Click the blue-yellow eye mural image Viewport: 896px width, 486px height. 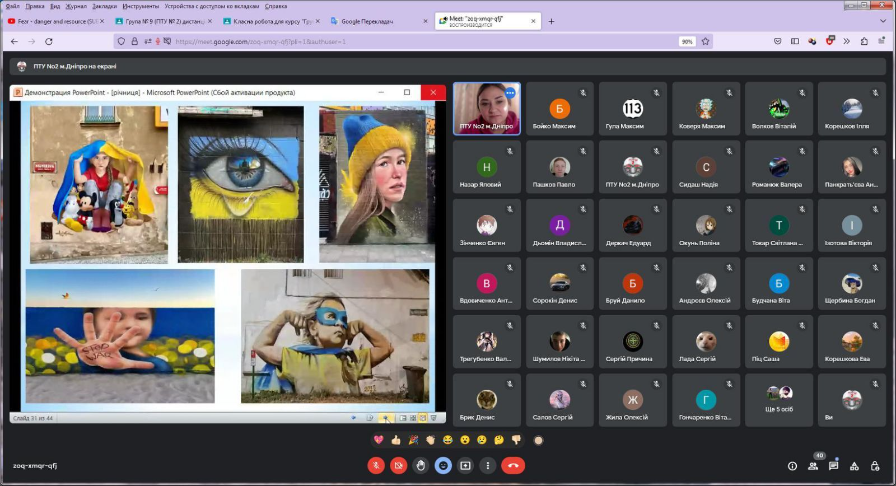coord(241,184)
